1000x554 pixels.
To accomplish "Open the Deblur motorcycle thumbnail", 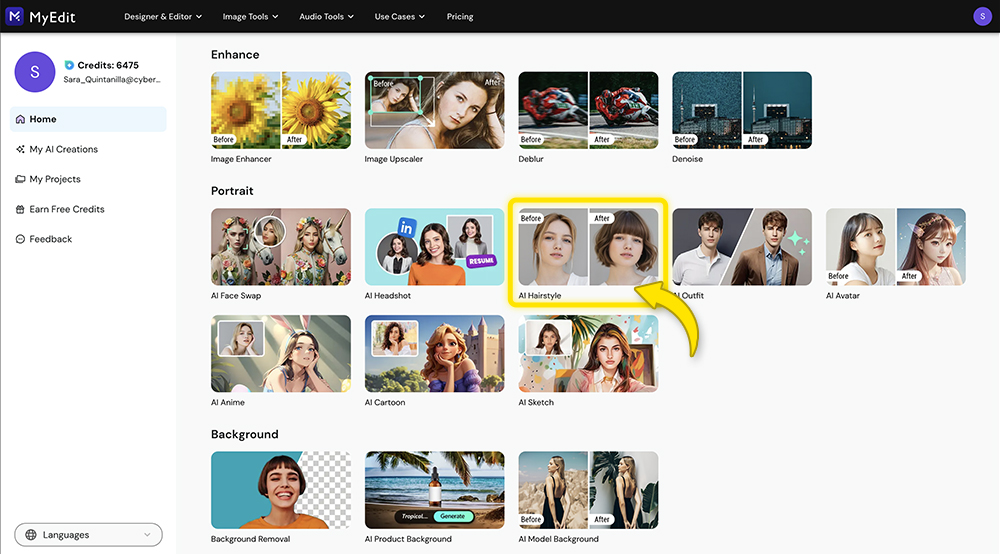I will coord(588,110).
